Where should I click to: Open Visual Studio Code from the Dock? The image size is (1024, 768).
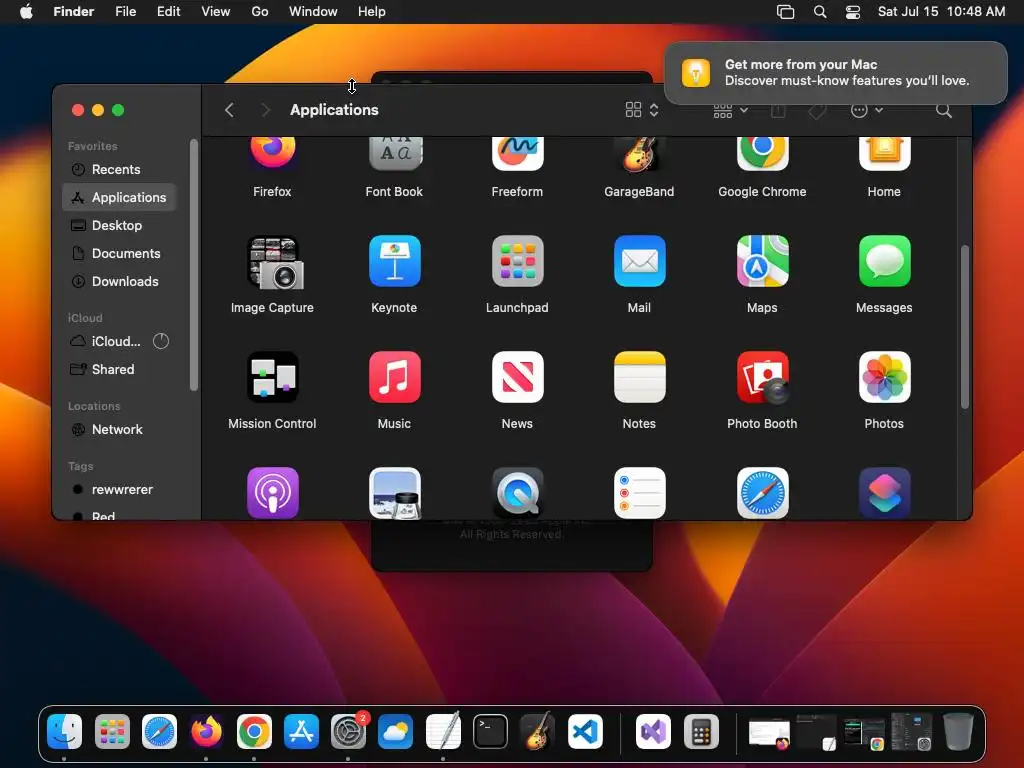click(x=585, y=731)
